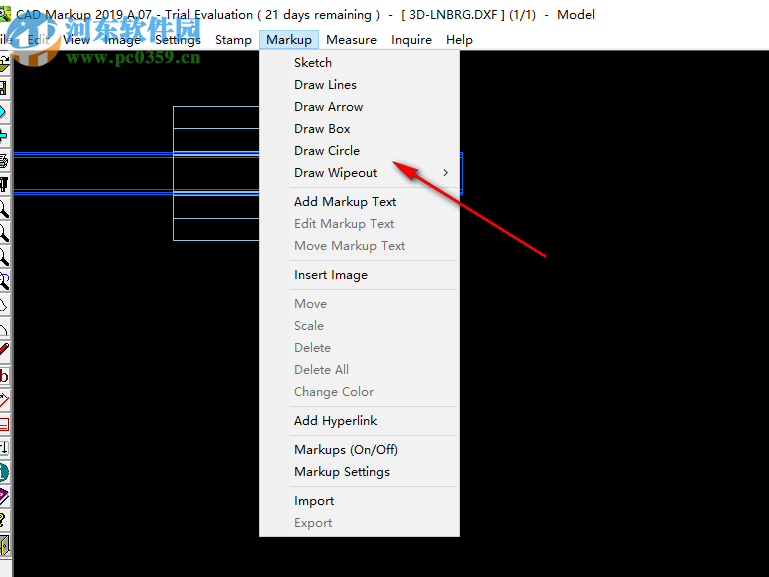Select the red pencil sketch tool
769x577 pixels.
4,350
